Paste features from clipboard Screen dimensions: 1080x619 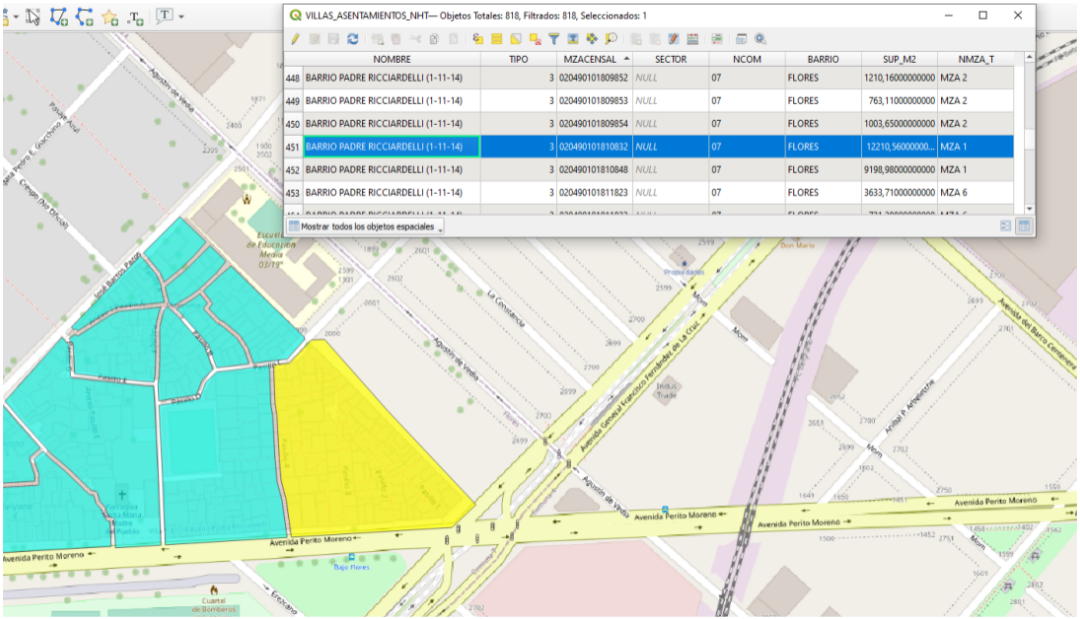453,39
